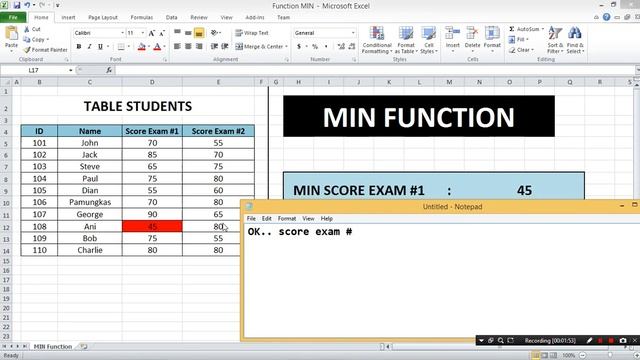The image size is (640, 360).
Task: Switch to Page Layout tab
Action: click(103, 18)
